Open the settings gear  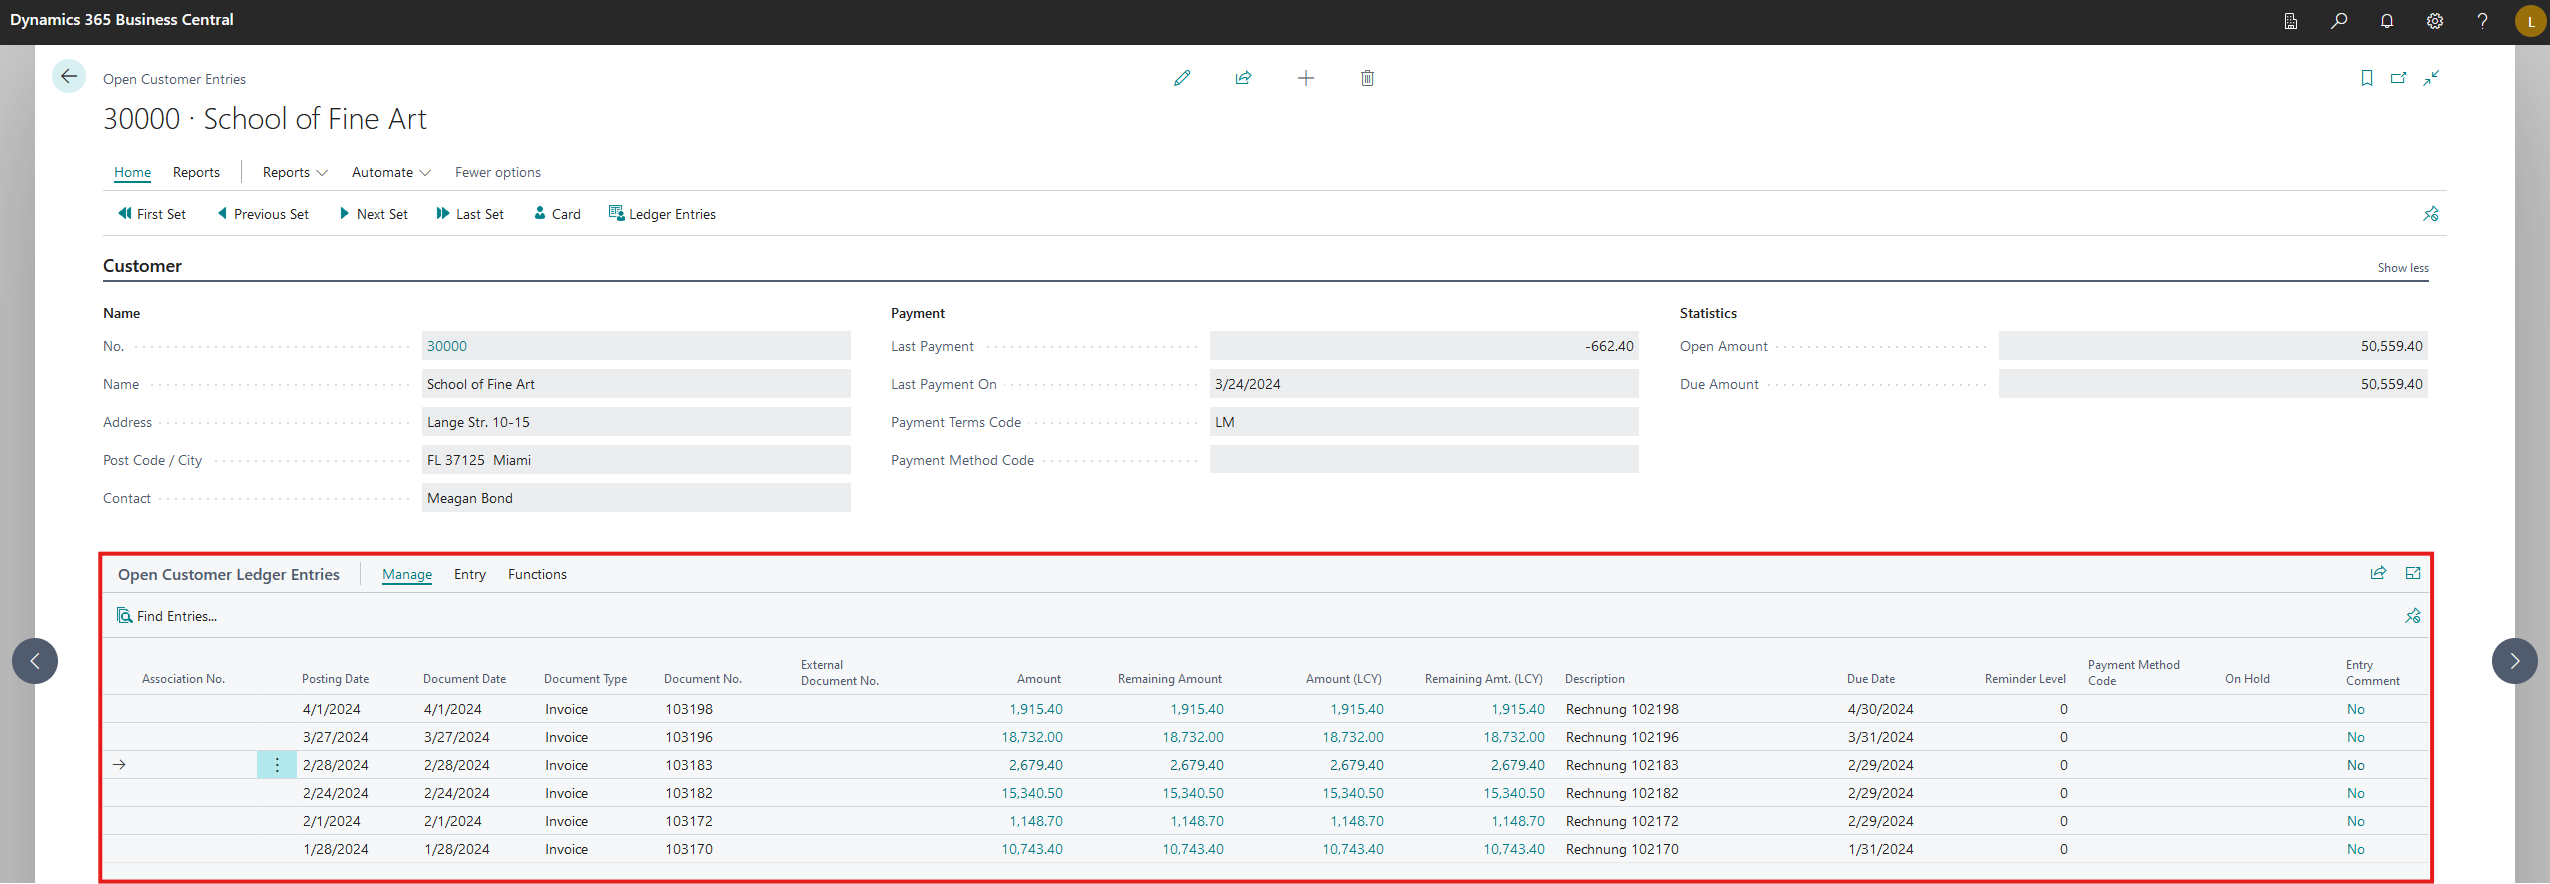[2434, 21]
